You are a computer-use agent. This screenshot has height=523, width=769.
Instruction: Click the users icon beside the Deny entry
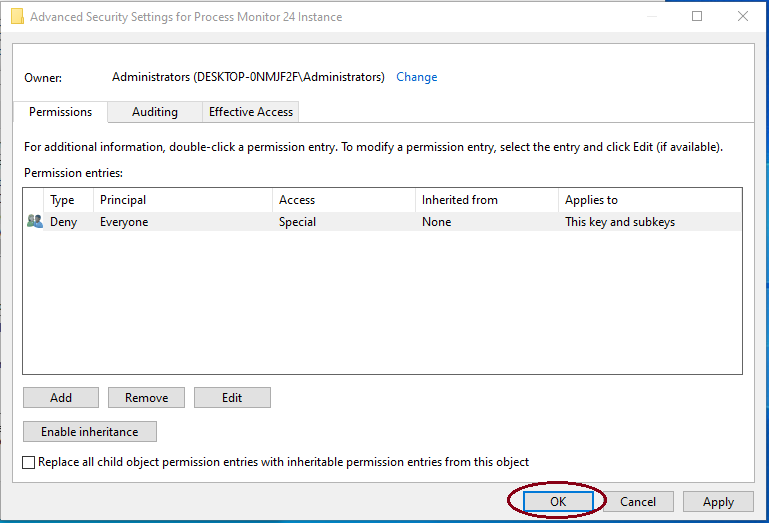click(x=35, y=222)
